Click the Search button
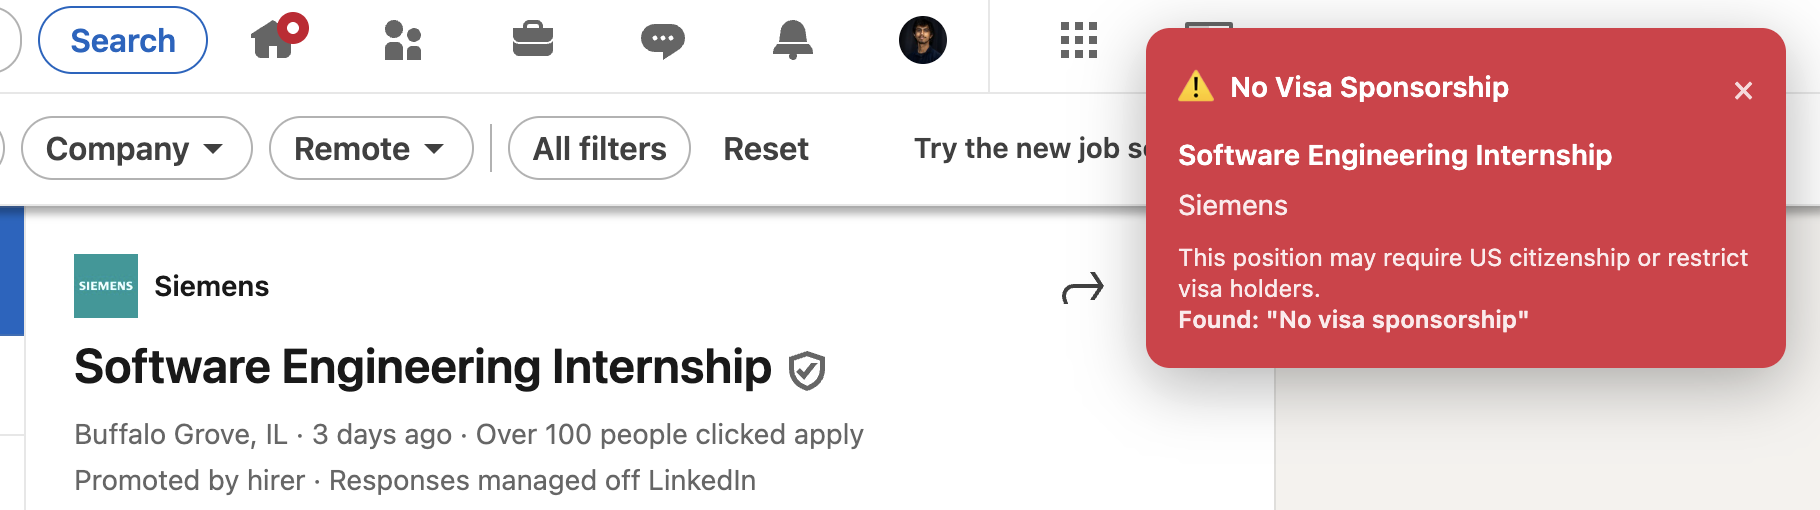This screenshot has width=1820, height=510. 123,41
